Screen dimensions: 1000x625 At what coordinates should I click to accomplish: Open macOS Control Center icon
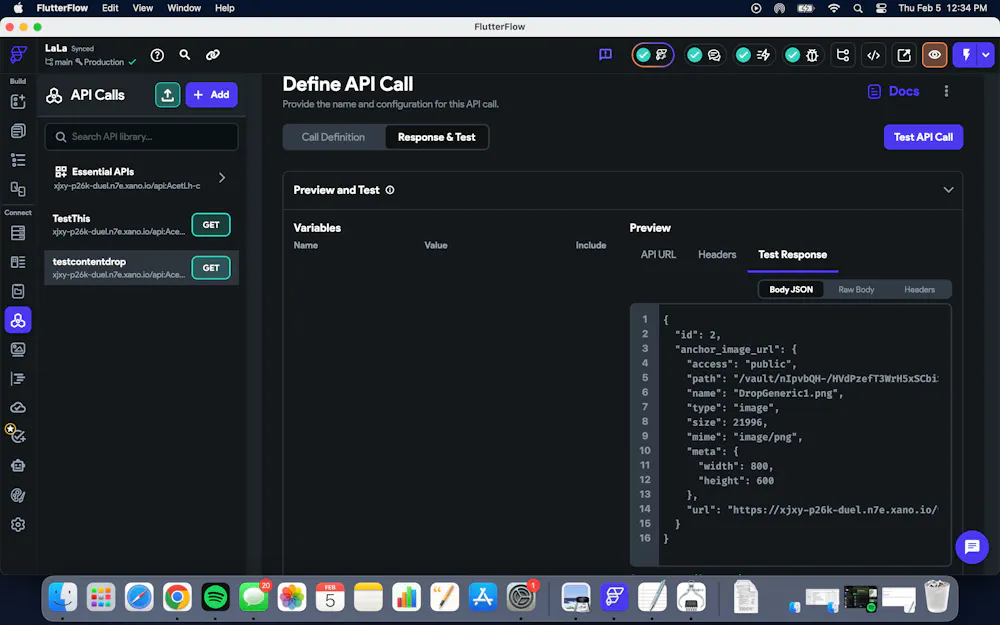[x=881, y=8]
